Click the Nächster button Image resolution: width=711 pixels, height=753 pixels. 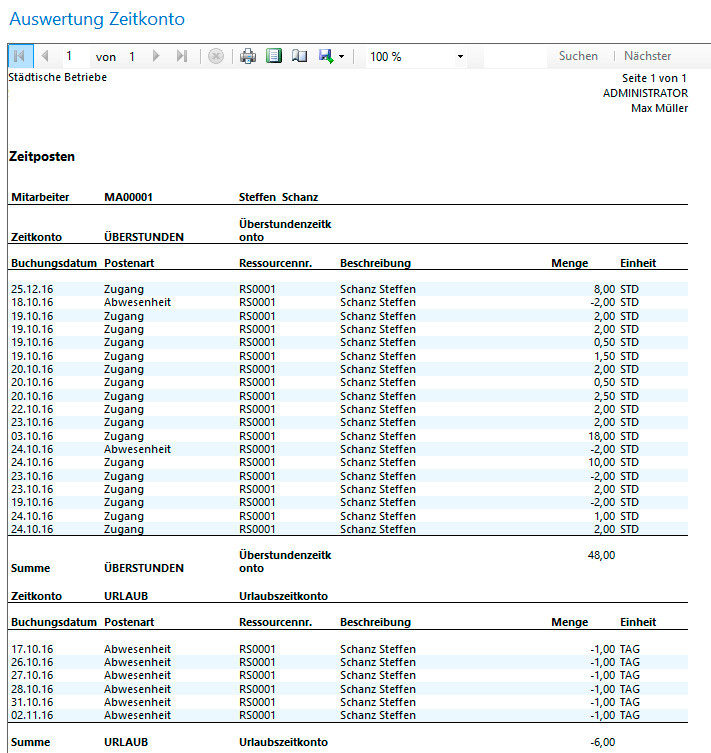click(x=647, y=56)
